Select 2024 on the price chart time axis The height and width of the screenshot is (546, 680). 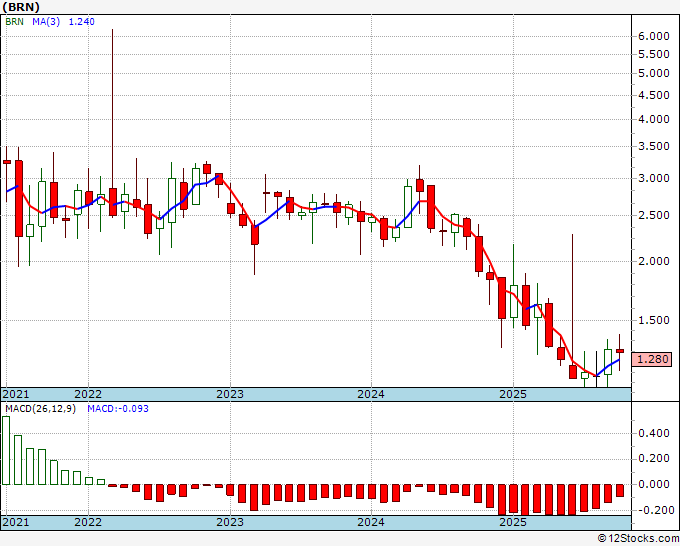tap(371, 394)
